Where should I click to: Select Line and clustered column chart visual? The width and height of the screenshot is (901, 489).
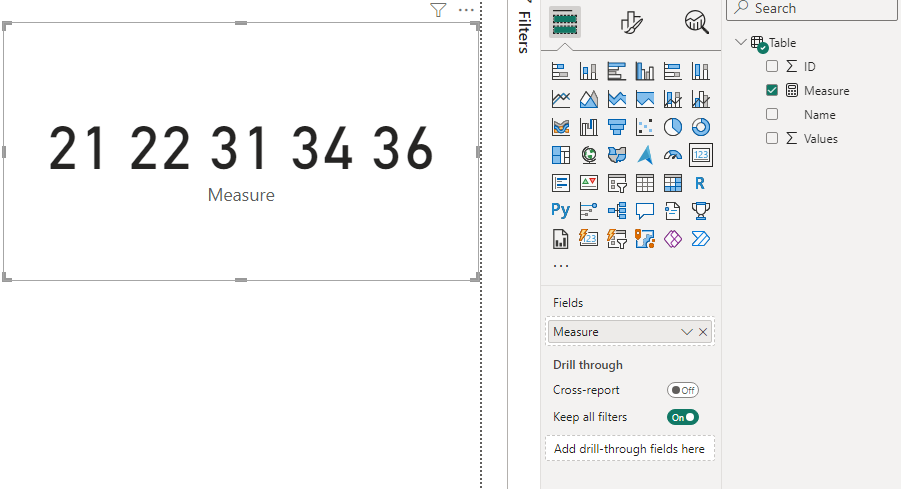700,99
